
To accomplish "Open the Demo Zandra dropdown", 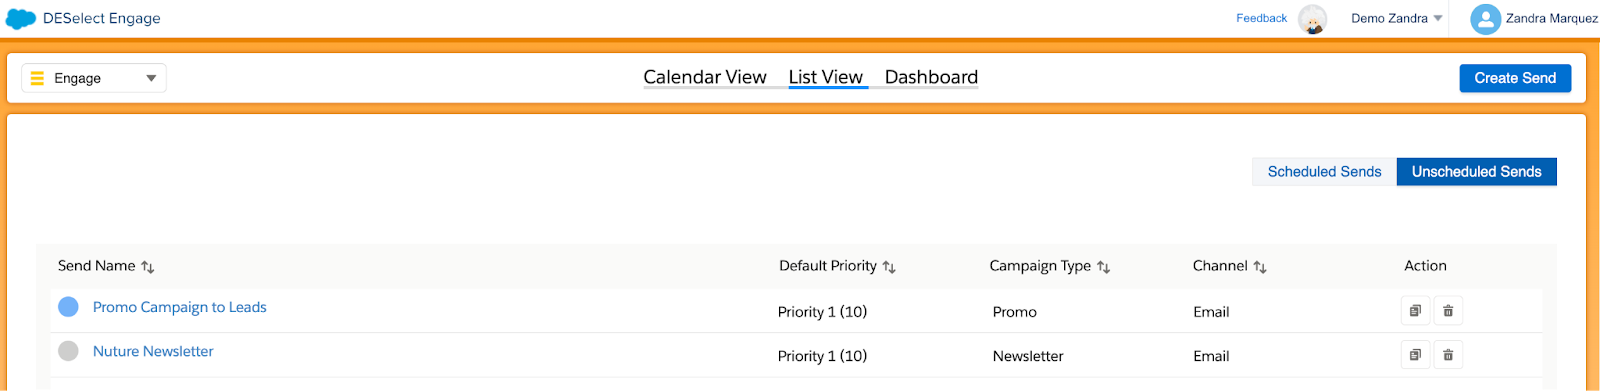I will coord(1397,19).
